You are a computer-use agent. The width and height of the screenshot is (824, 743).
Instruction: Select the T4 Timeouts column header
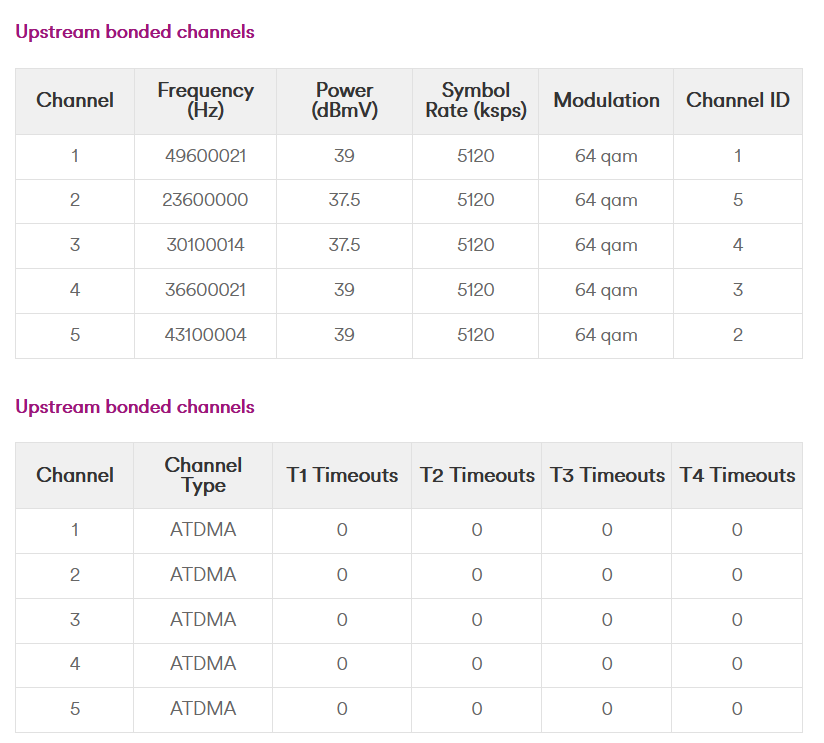click(737, 476)
